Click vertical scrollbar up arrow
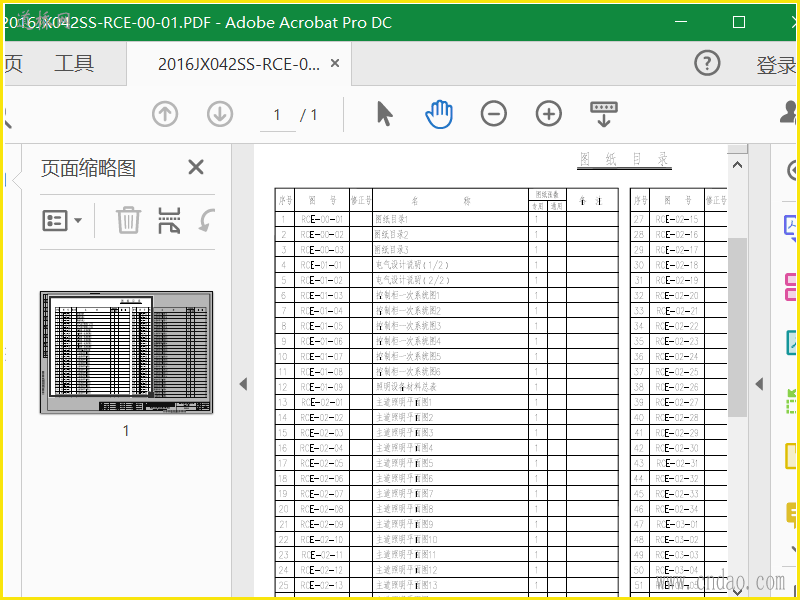 point(737,165)
